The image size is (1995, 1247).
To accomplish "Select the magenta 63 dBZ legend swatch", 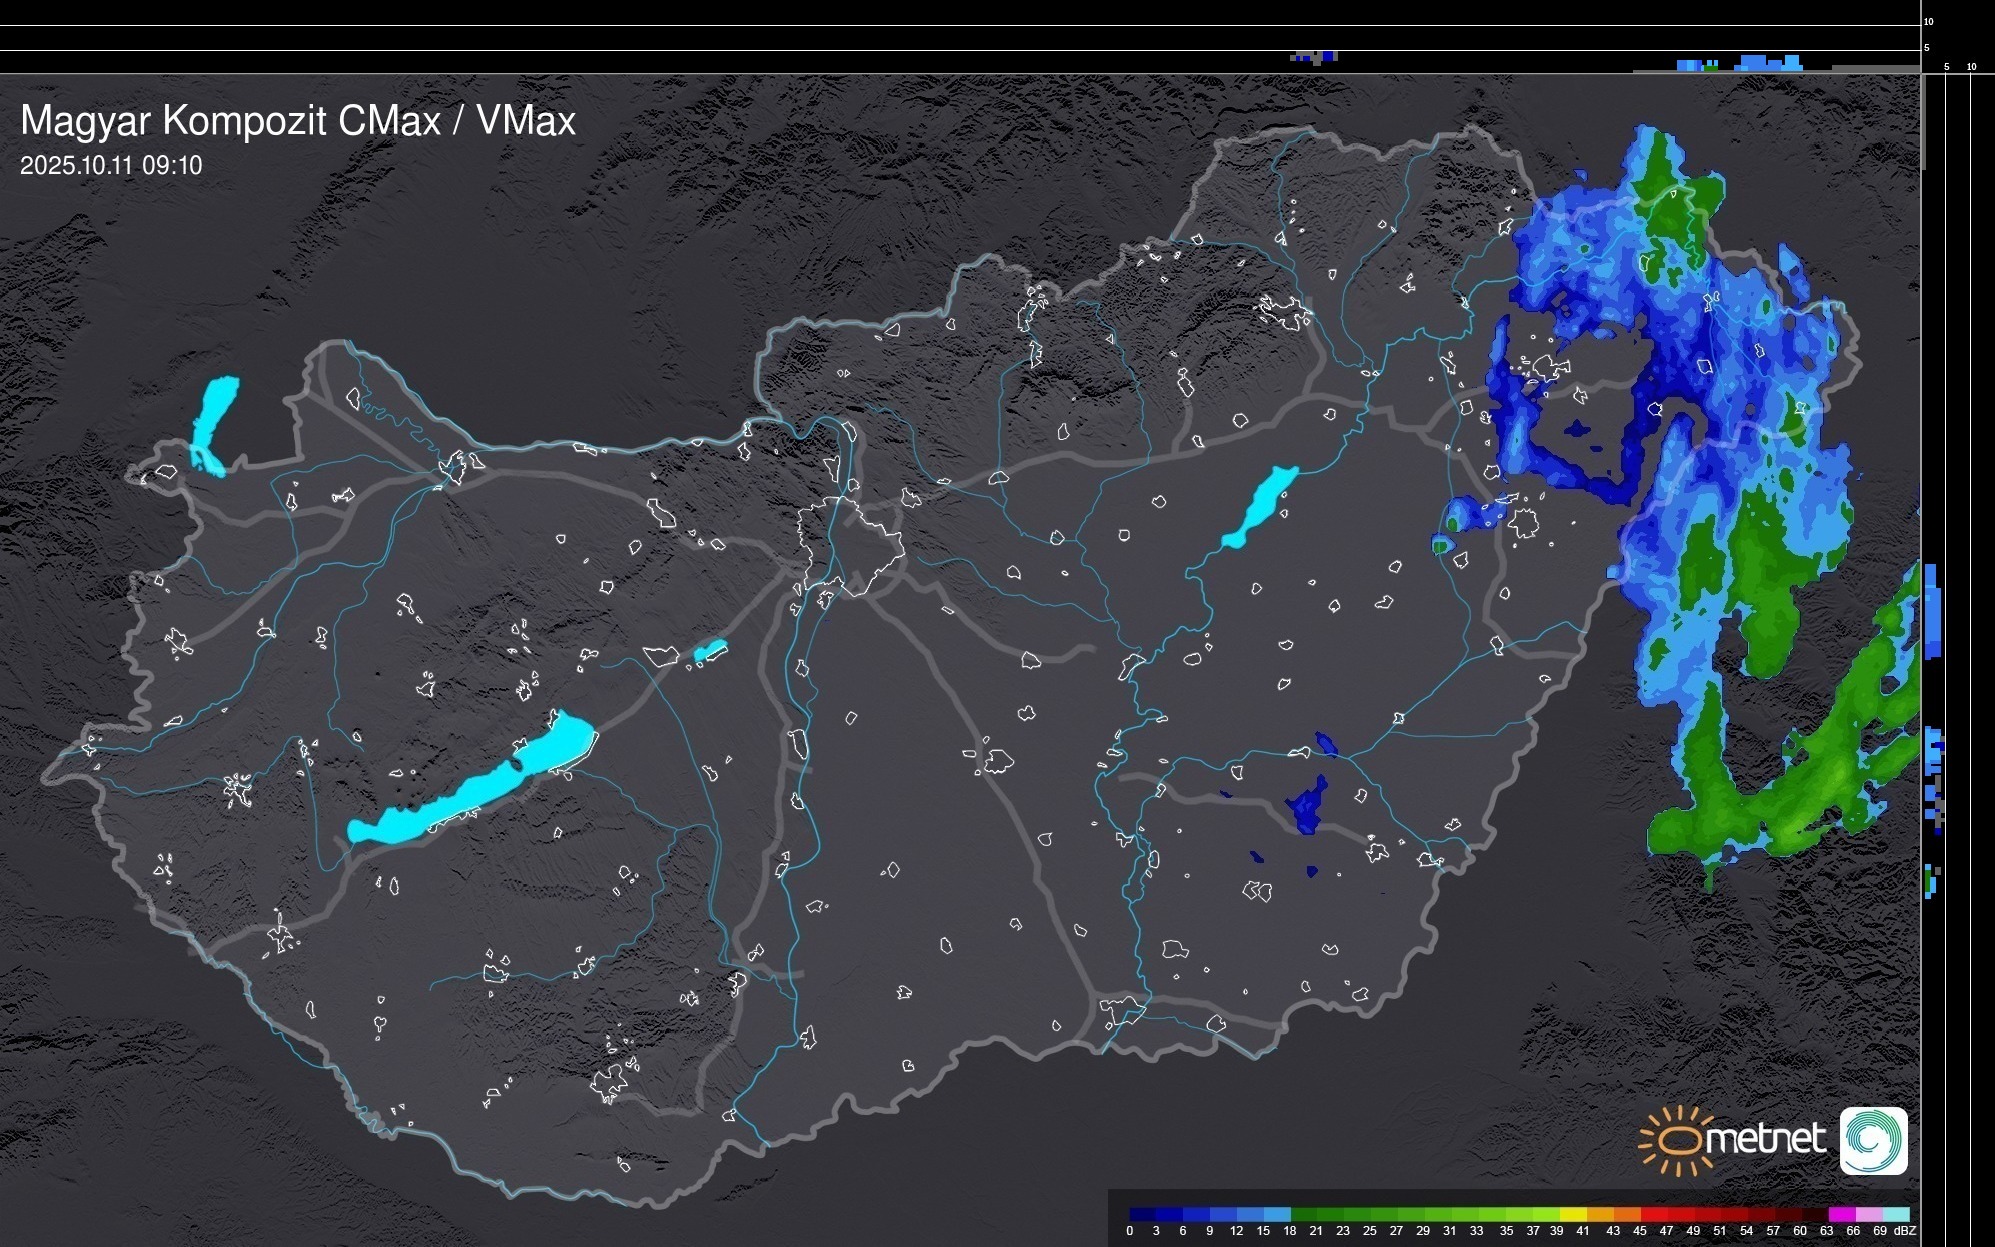I will [1840, 1214].
